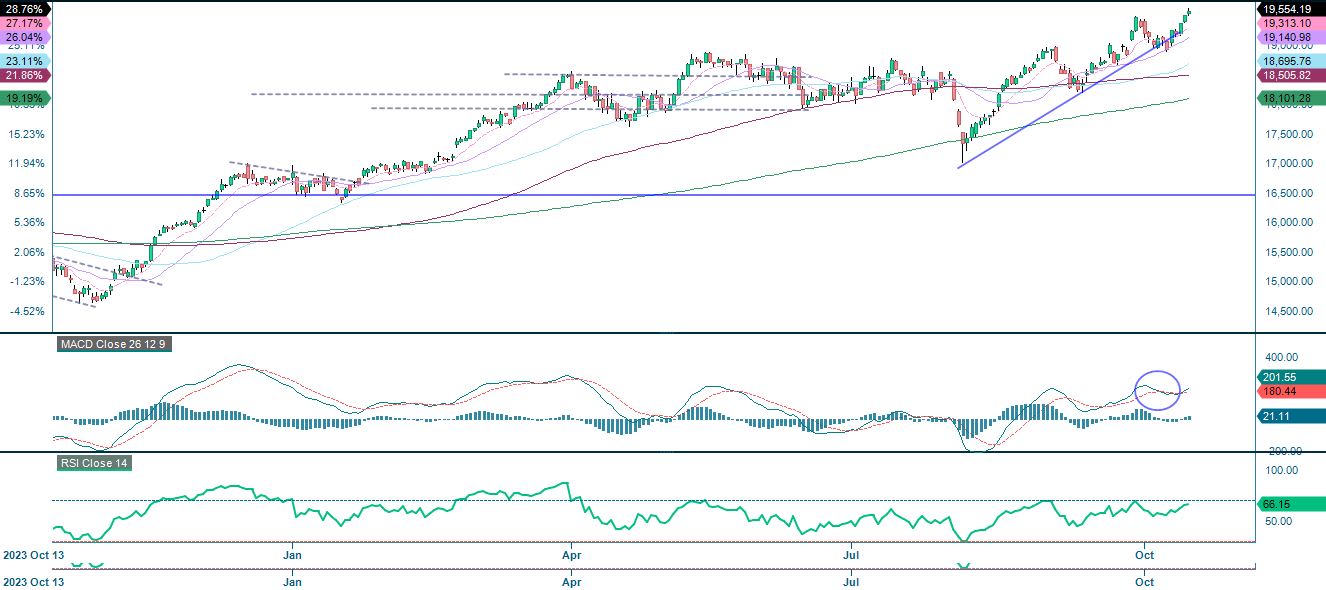The width and height of the screenshot is (1326, 590).
Task: Click the 100.00 RSI axis label
Action: coord(1282,469)
